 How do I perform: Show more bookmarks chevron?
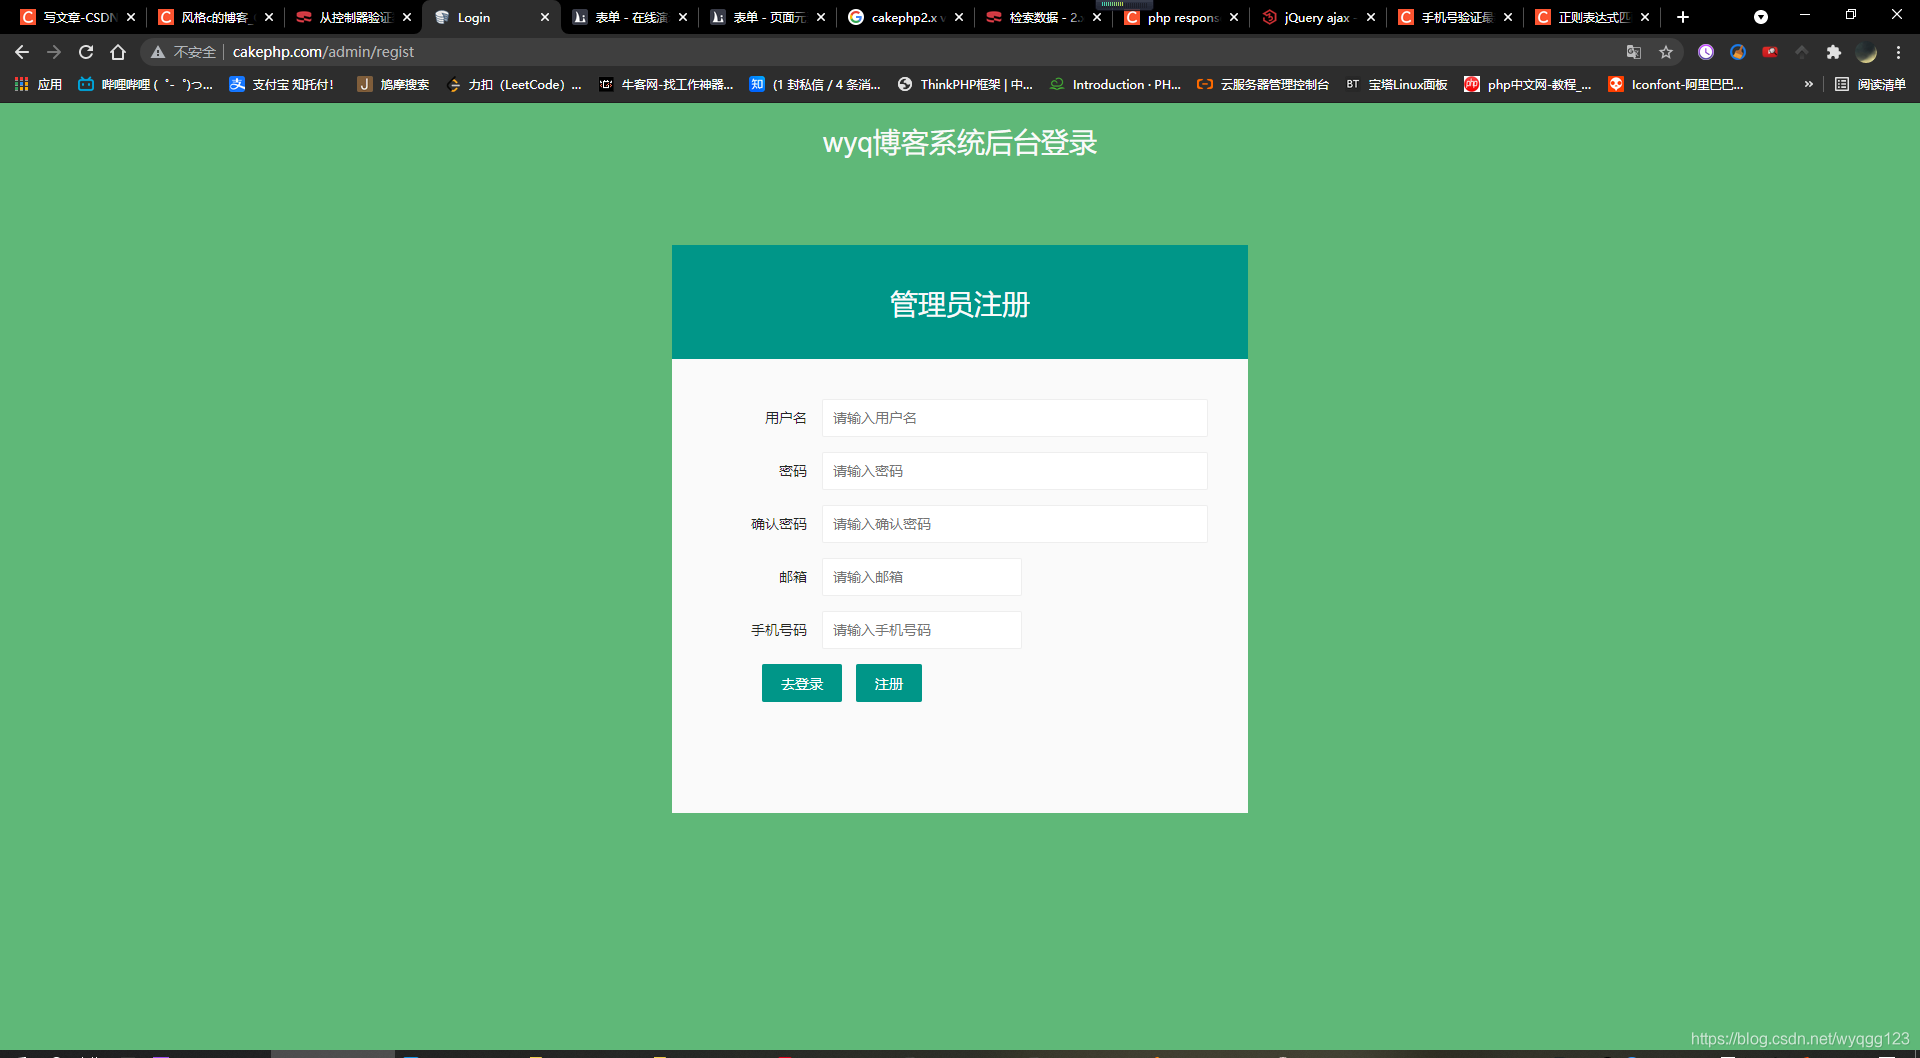[1809, 85]
